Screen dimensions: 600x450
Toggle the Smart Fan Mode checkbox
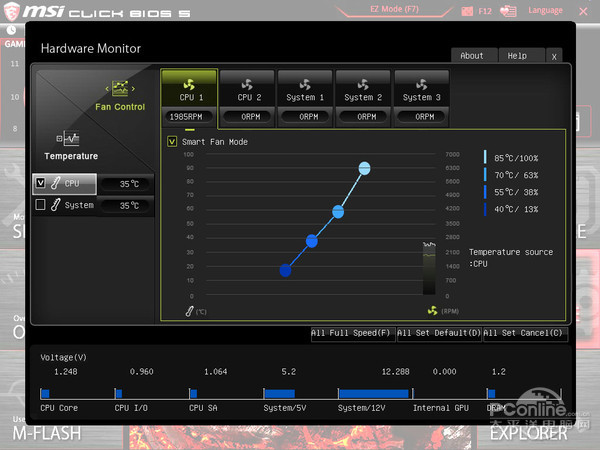click(172, 142)
